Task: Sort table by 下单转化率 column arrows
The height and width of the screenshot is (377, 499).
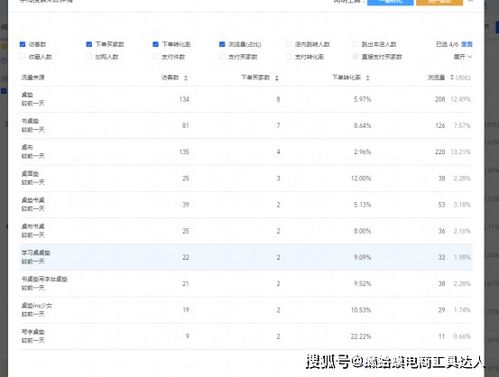Action: [368, 78]
